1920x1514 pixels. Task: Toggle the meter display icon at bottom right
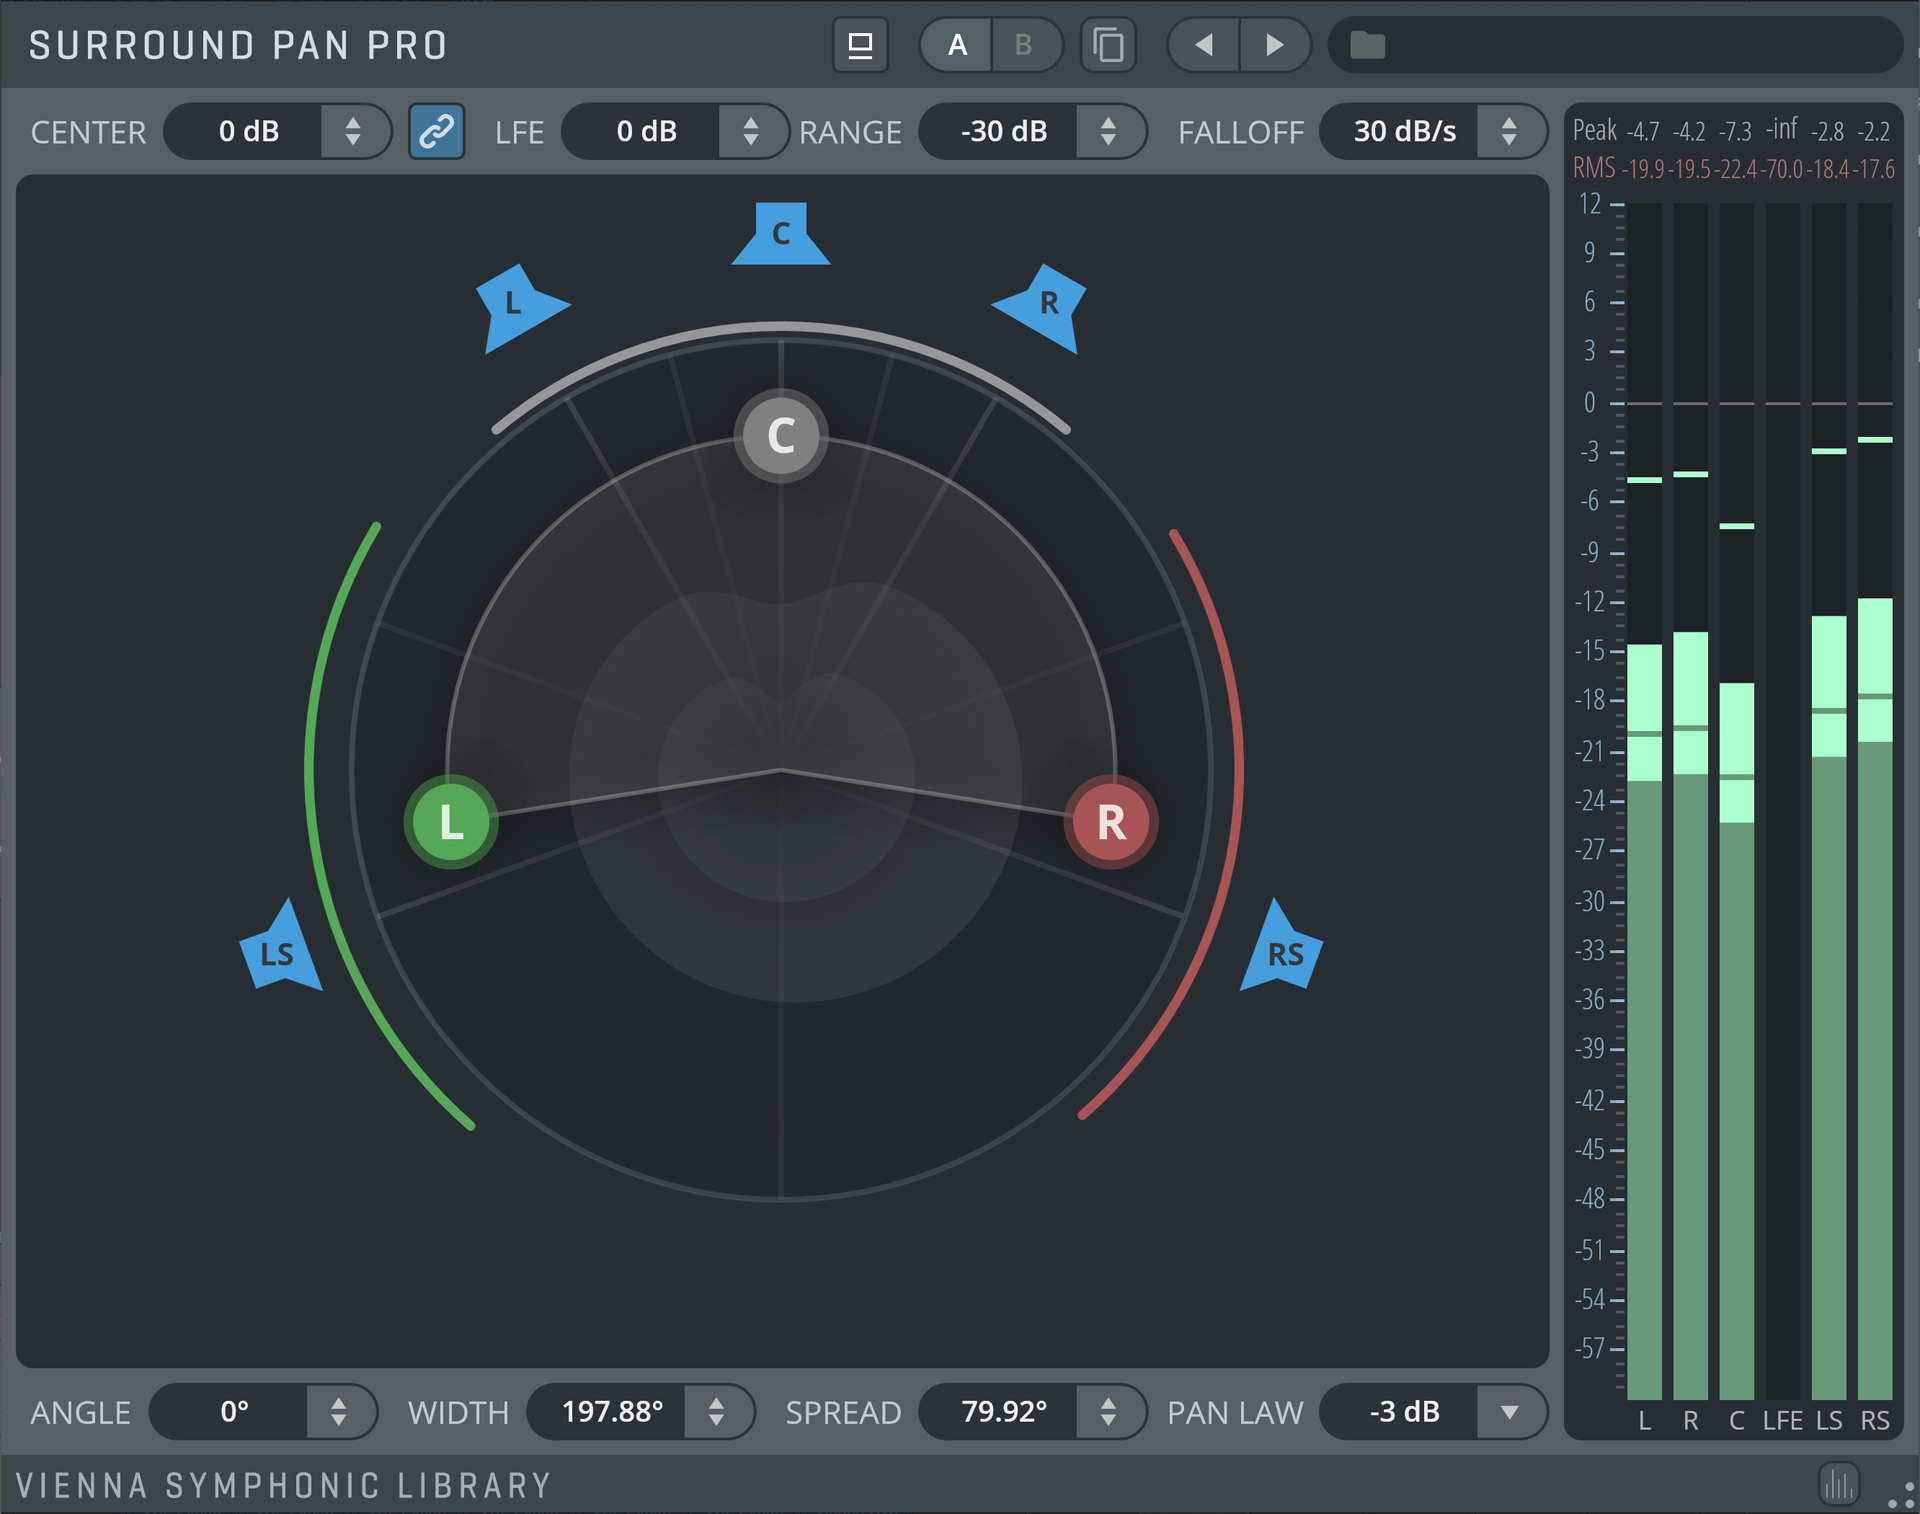click(x=1838, y=1484)
